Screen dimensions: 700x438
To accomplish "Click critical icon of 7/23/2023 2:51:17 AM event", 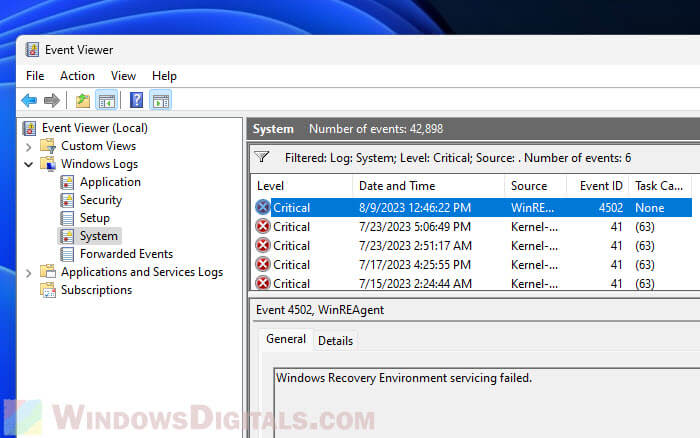I will (262, 246).
